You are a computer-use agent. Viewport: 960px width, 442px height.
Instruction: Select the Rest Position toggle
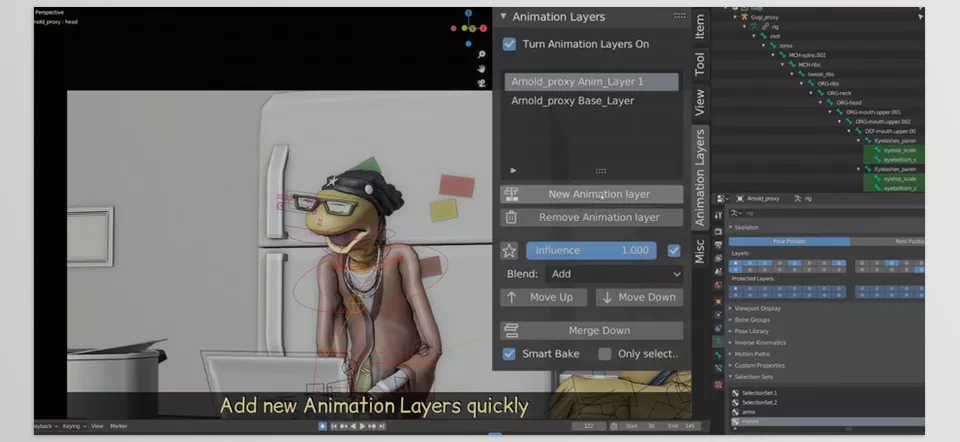point(888,241)
